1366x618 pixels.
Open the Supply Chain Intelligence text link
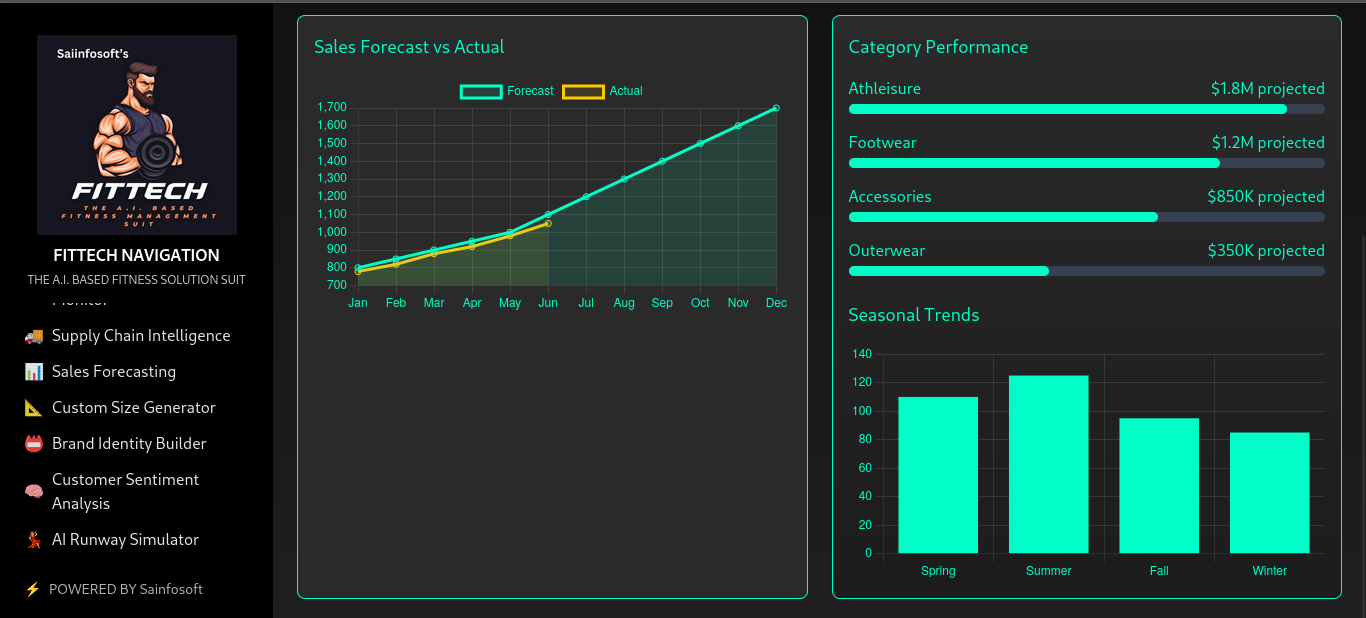tap(141, 336)
